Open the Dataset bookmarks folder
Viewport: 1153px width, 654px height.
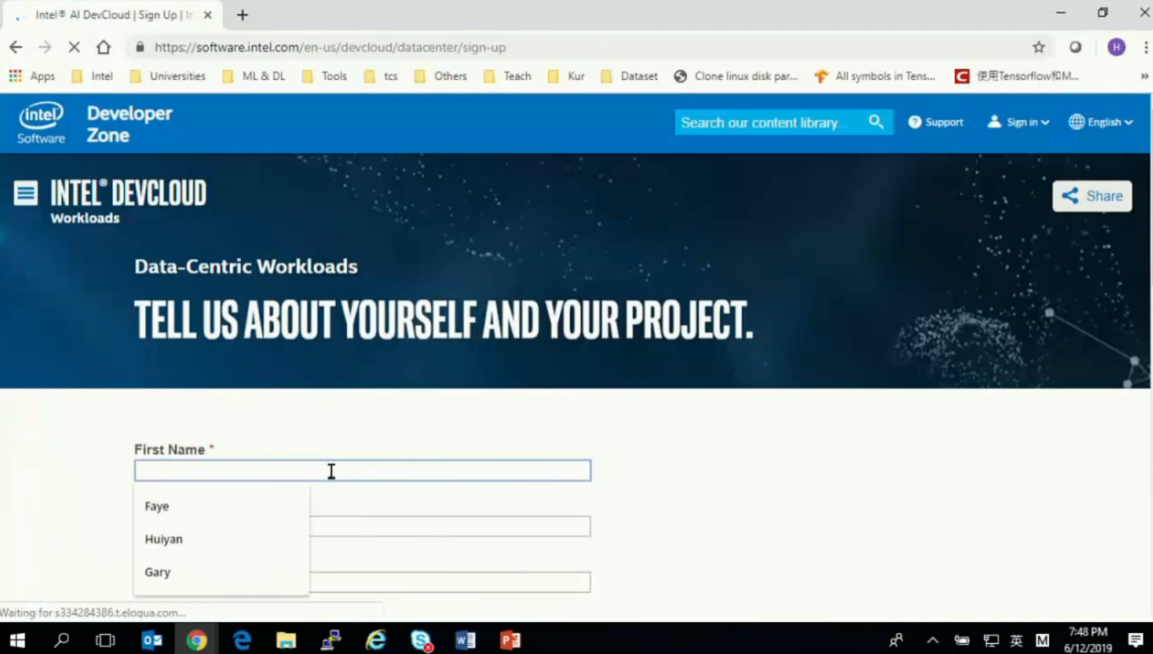(629, 76)
